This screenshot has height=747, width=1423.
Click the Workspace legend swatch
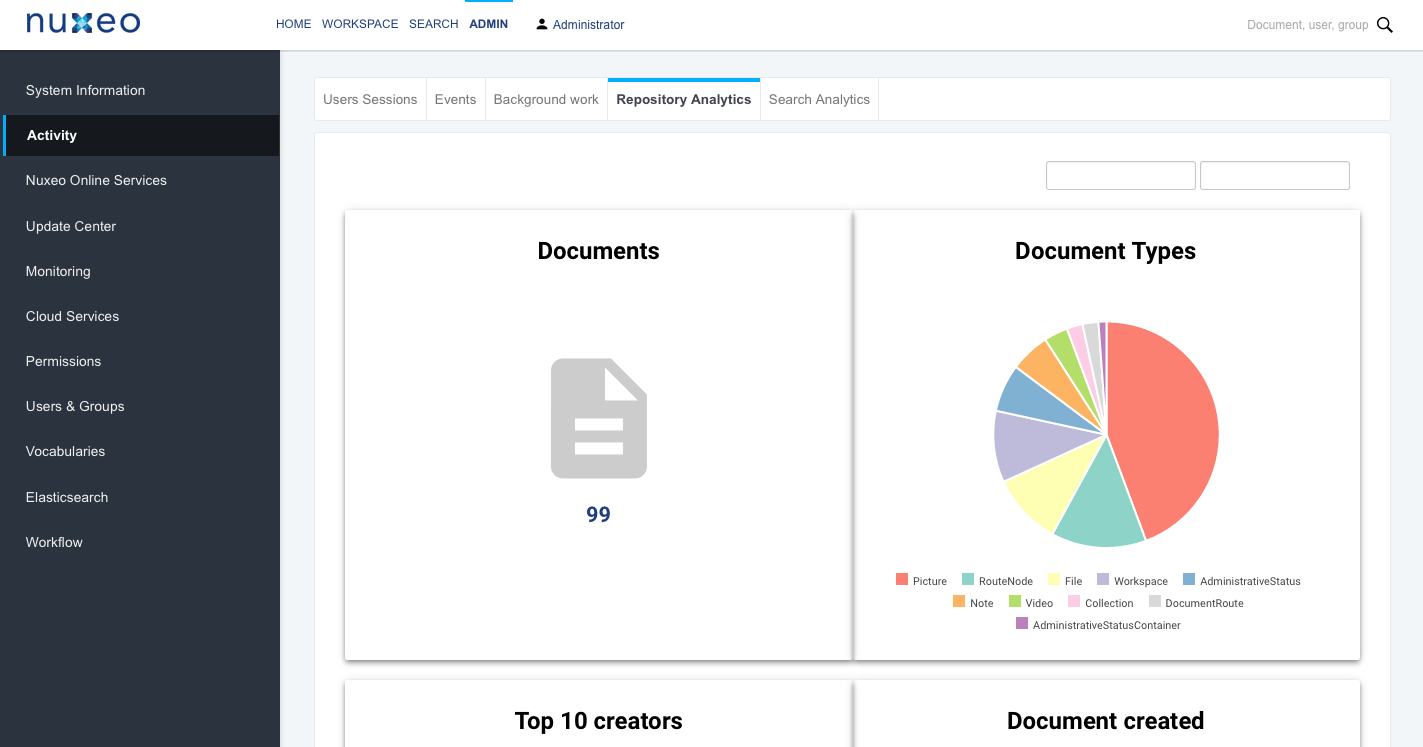(x=1103, y=580)
